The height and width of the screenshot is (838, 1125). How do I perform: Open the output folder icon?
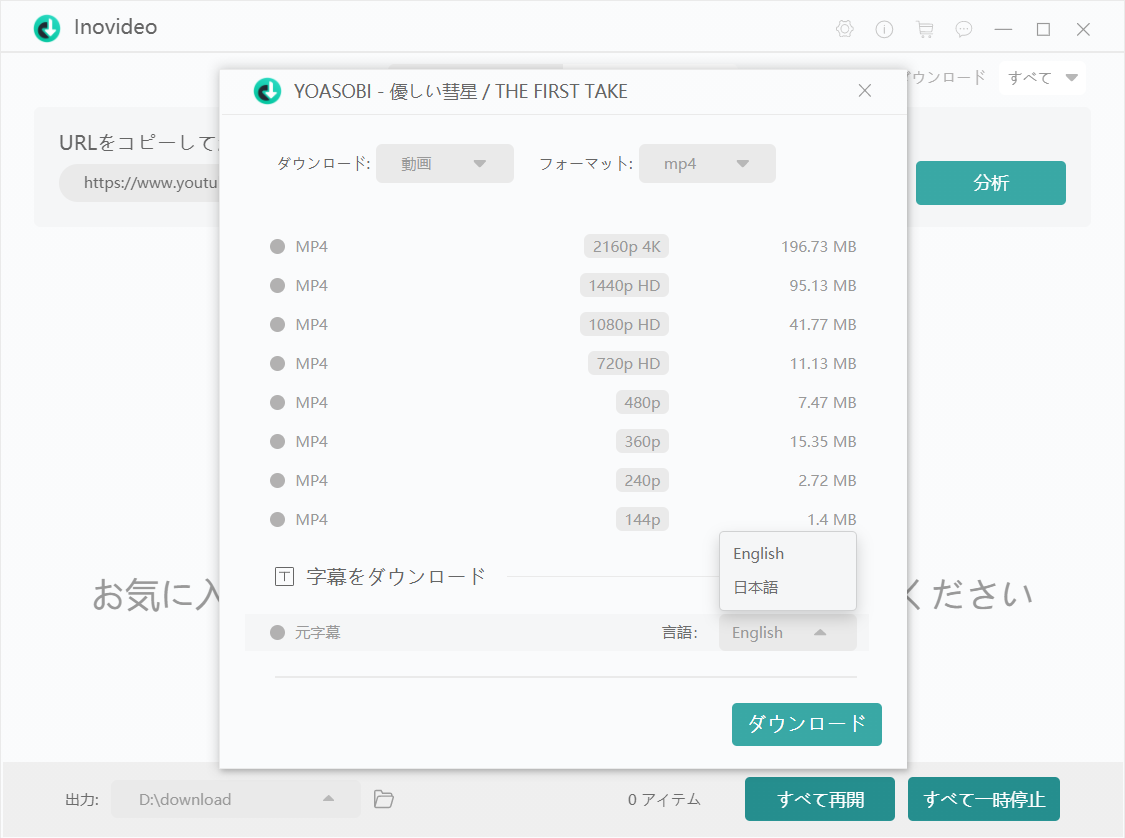384,799
